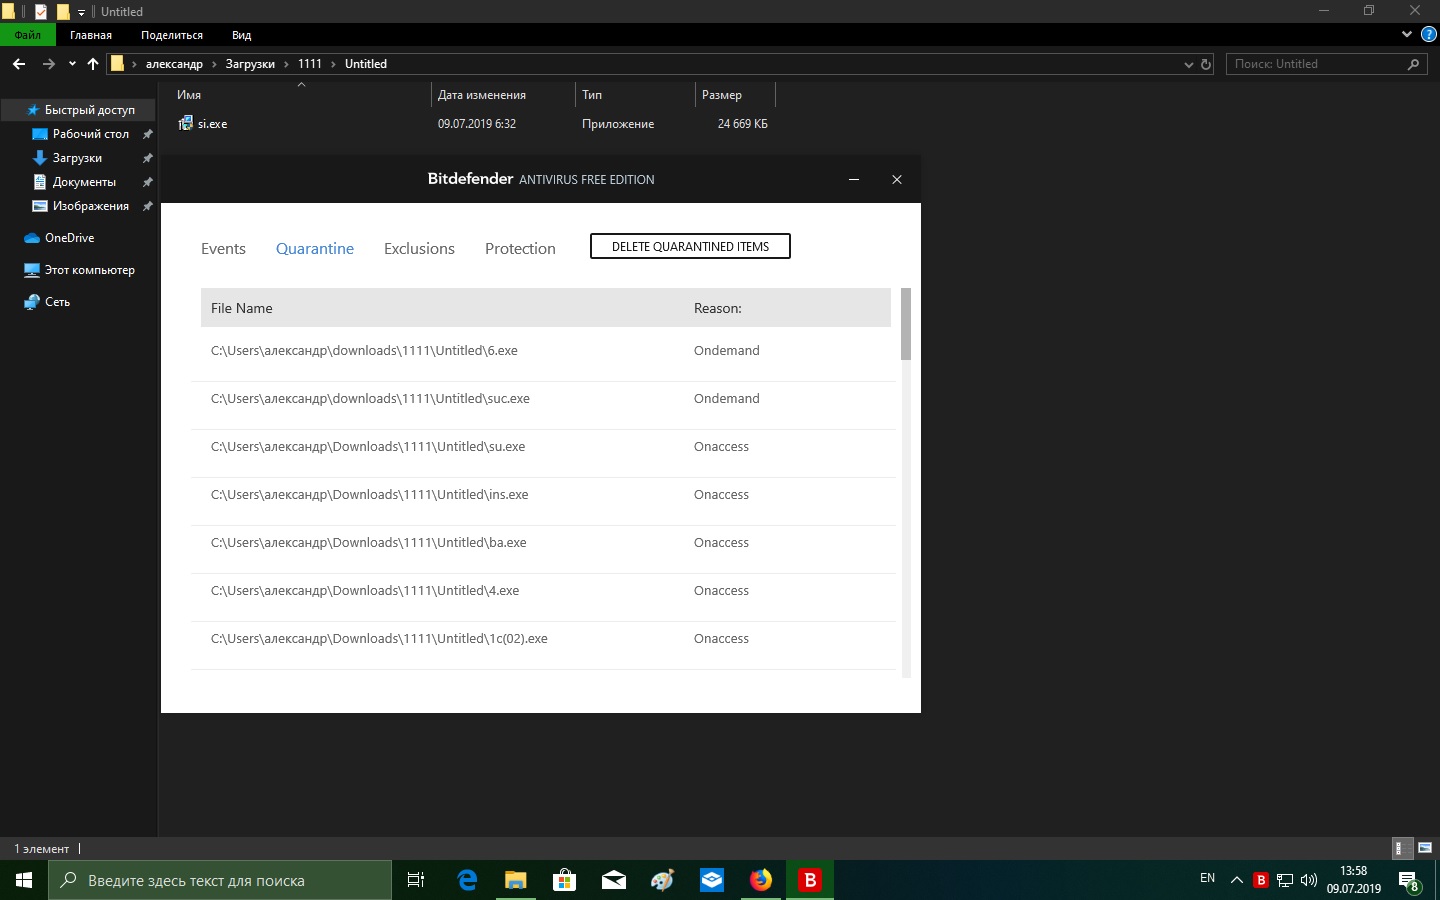Select the quarantined suc.exe entry
Screen dimensions: 1440x900
coord(370,399)
